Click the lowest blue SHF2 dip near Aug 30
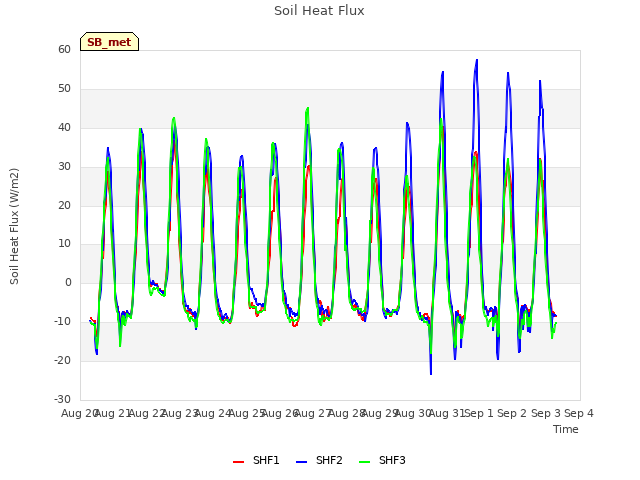 (431, 373)
